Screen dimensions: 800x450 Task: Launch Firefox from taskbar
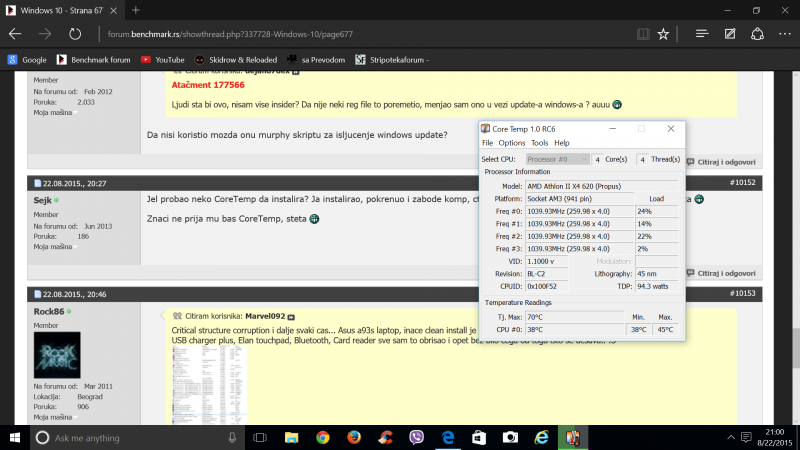(354, 438)
